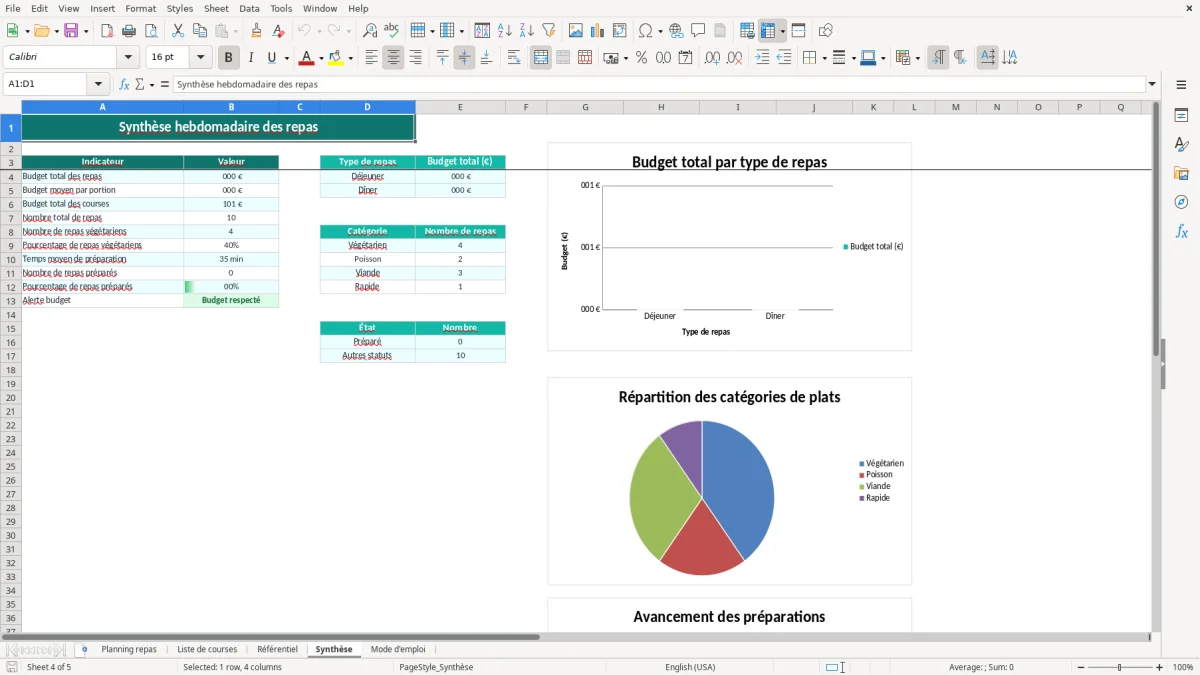Expand the formula bar arrow
Image resolution: width=1200 pixels, height=675 pixels.
1152,84
